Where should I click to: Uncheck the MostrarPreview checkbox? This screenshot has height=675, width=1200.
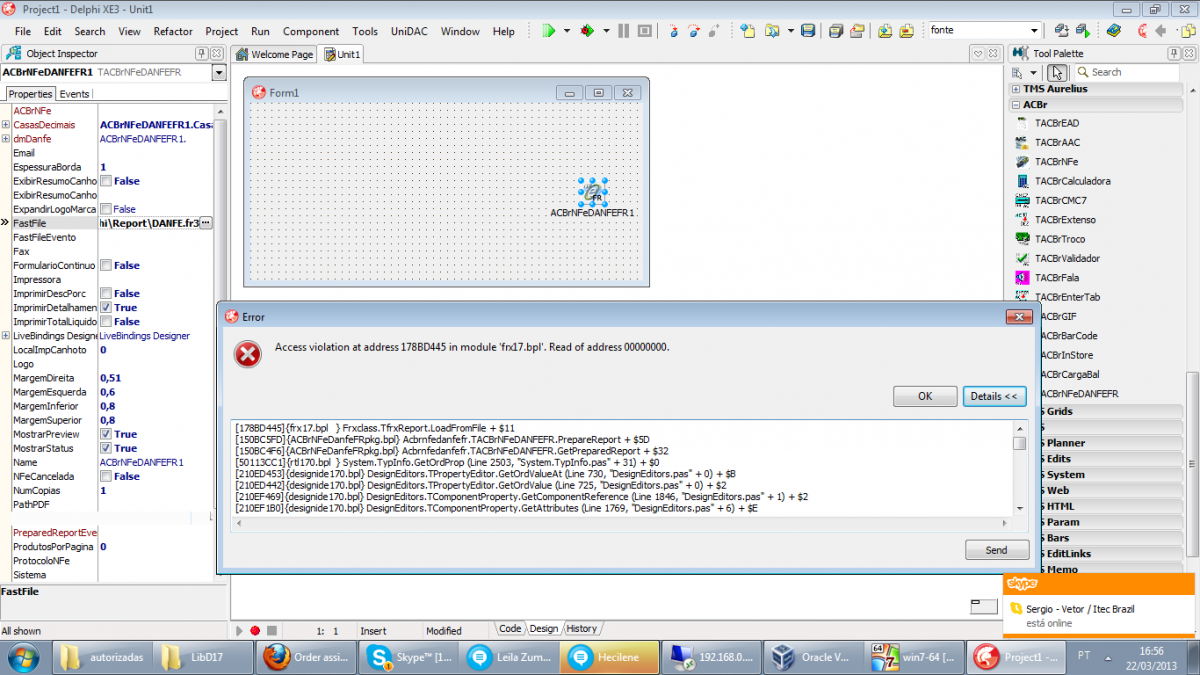click(x=105, y=434)
